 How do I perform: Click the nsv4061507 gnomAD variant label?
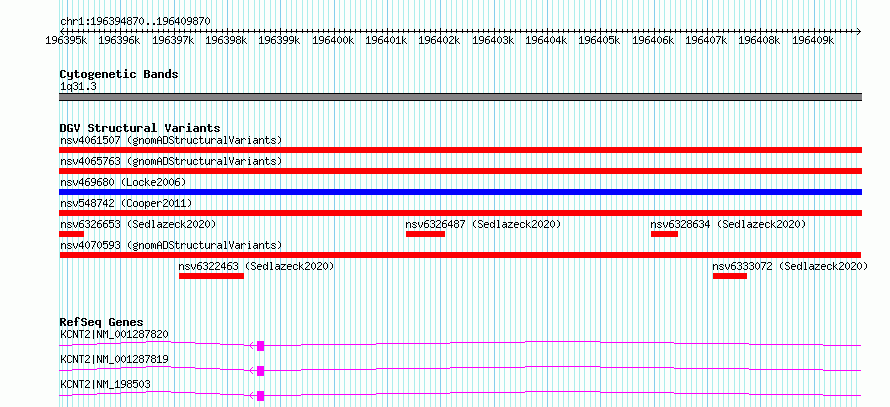[x=171, y=140]
